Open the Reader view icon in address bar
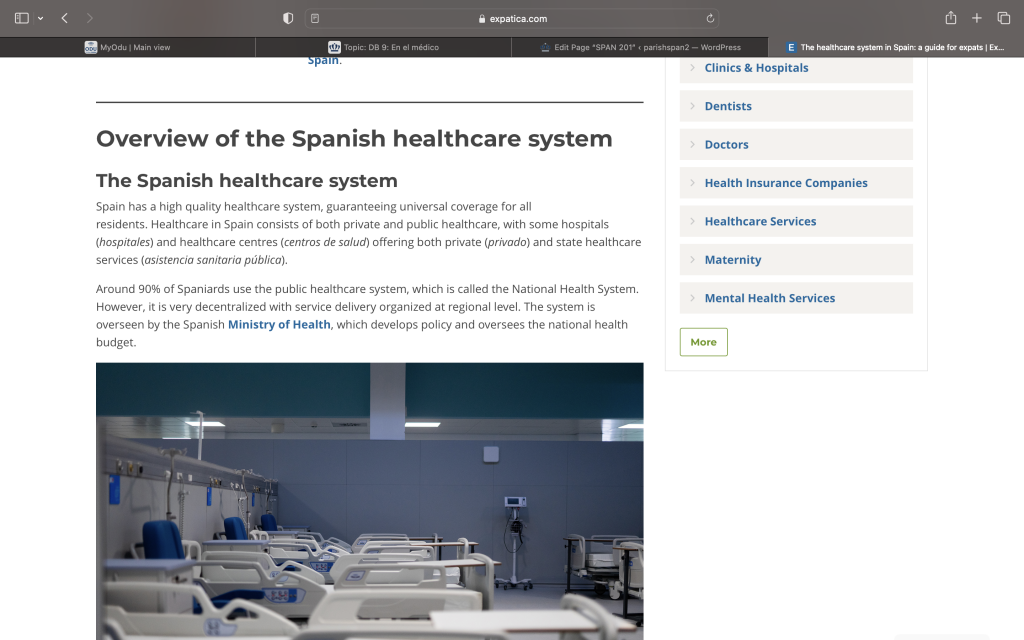Viewport: 1024px width, 640px height. point(315,18)
